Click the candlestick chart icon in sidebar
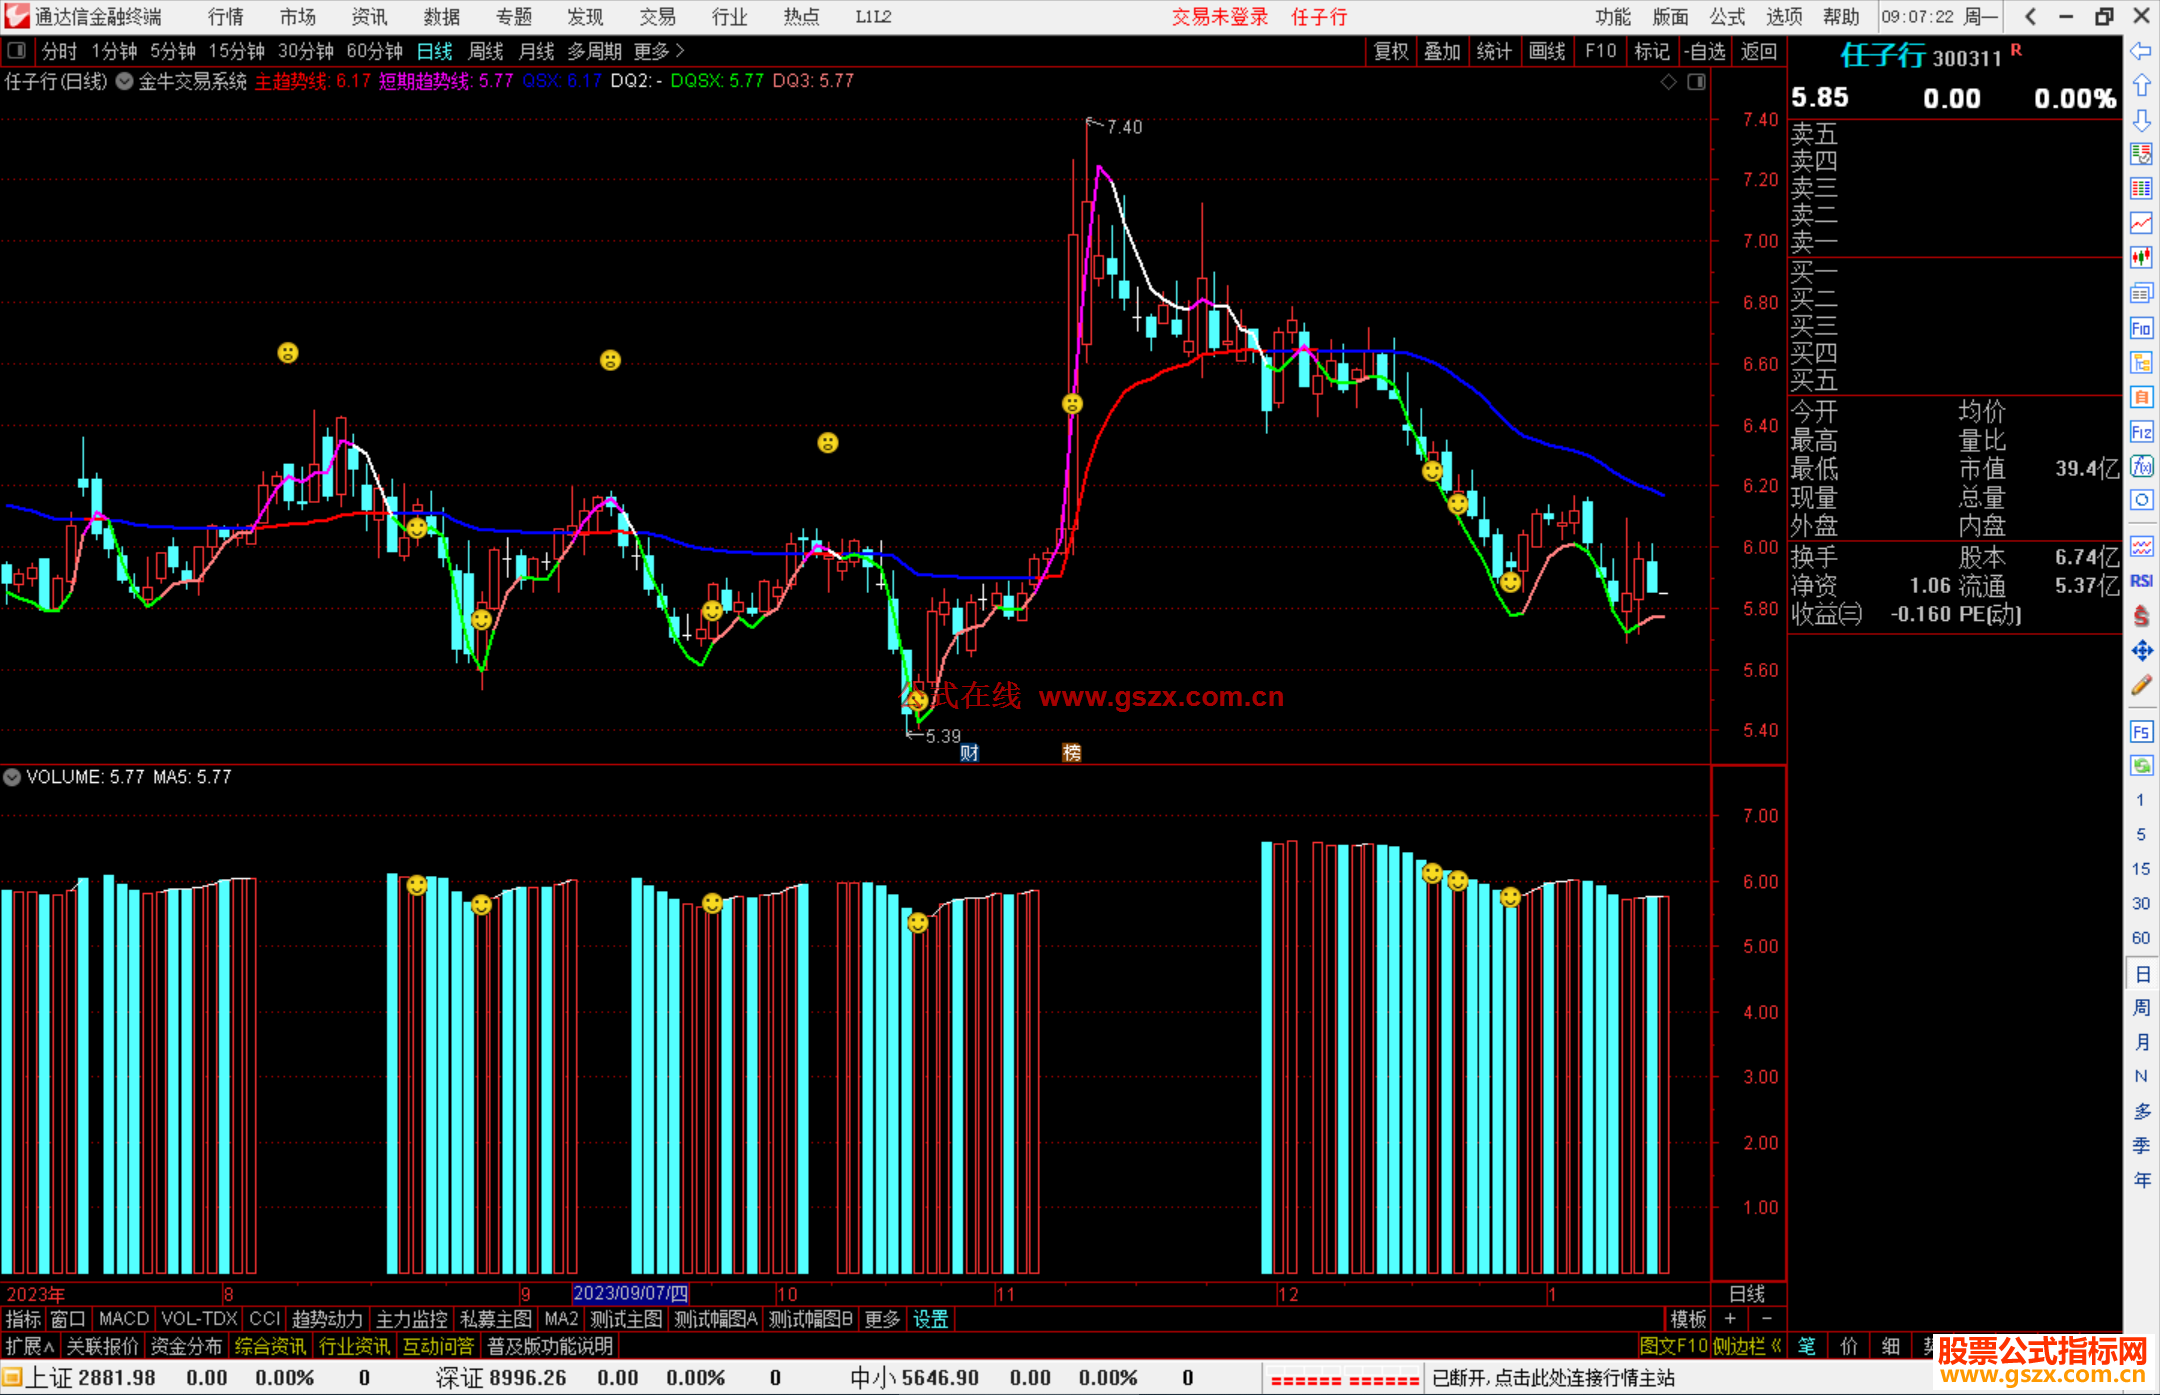Screen dimensions: 2160x1395 click(x=2141, y=258)
